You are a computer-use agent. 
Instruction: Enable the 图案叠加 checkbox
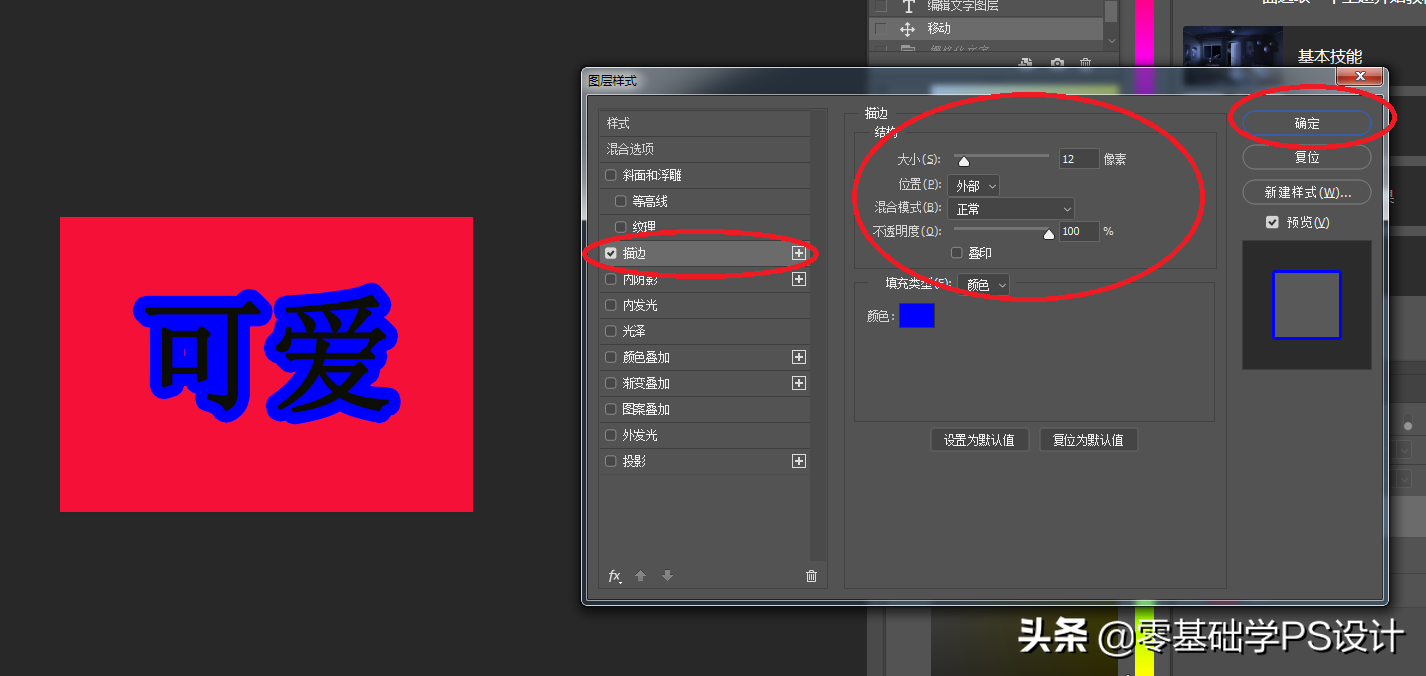pyautogui.click(x=611, y=409)
